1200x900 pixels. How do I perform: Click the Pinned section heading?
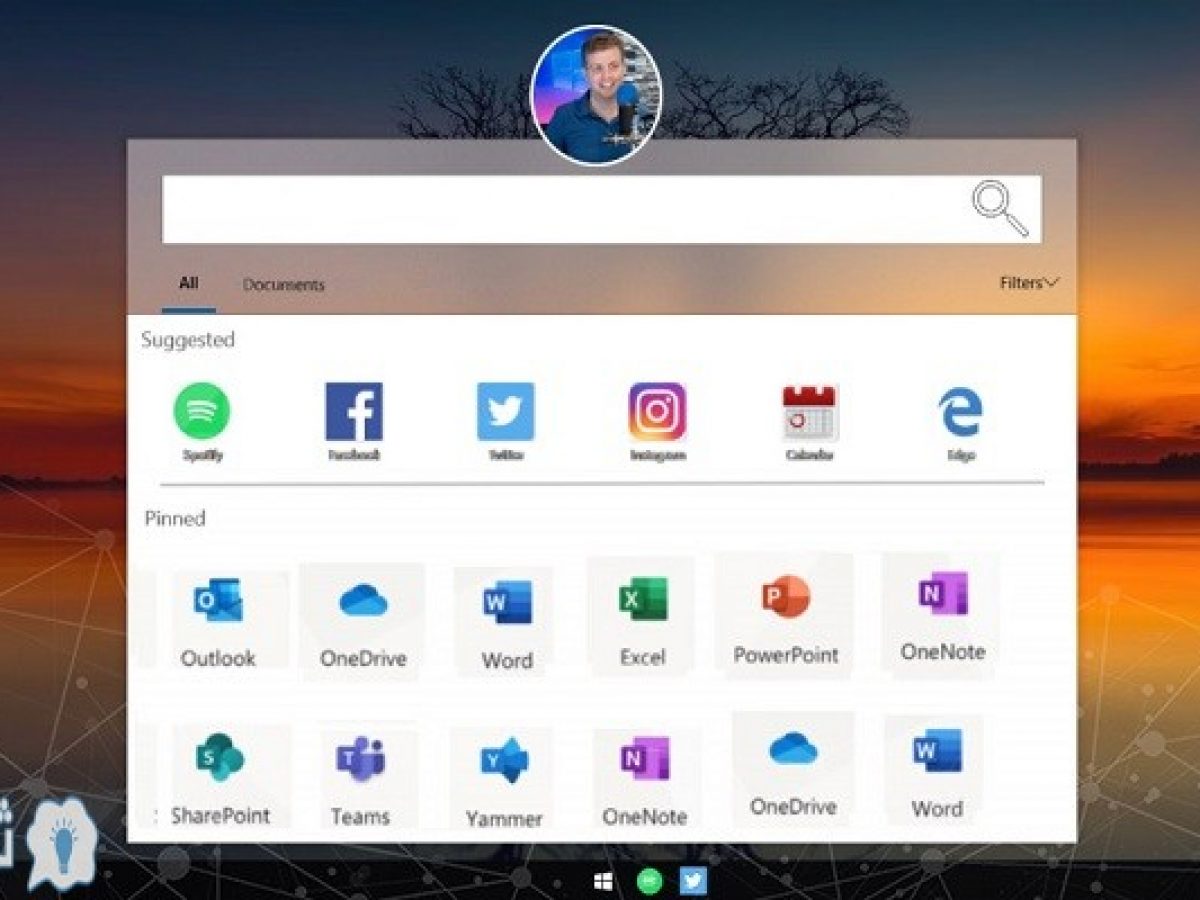coord(175,518)
